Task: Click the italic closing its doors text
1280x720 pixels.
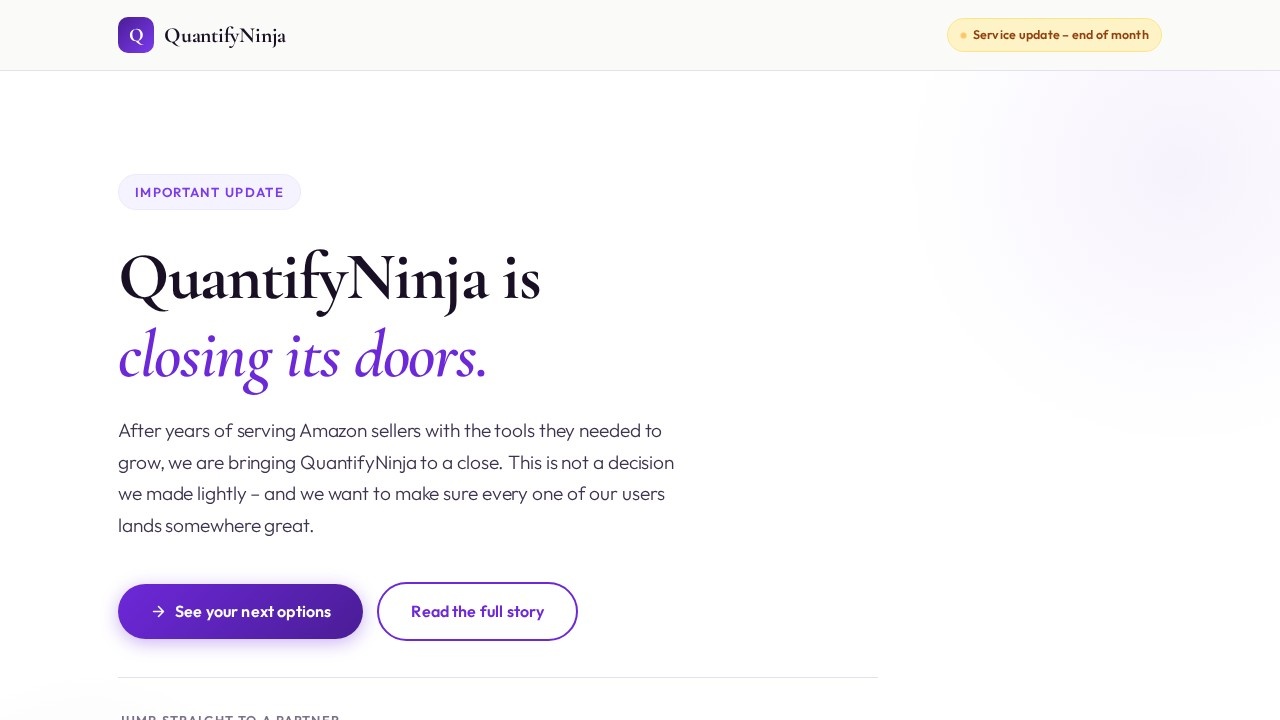Action: pos(302,356)
